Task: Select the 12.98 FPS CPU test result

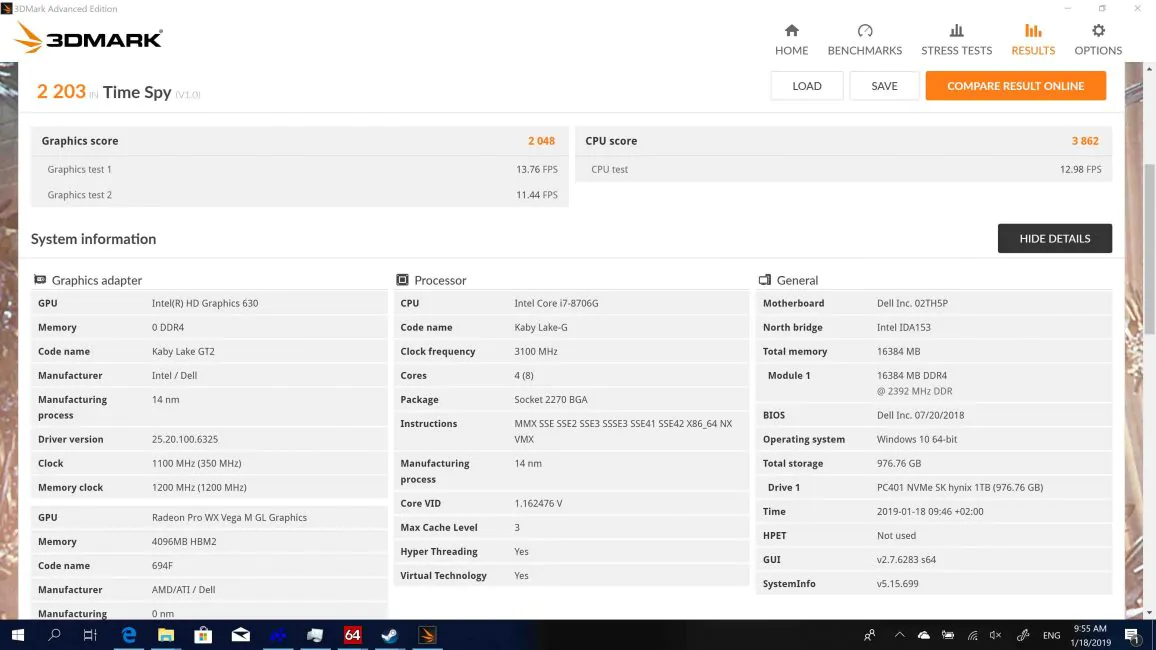Action: [x=1080, y=170]
